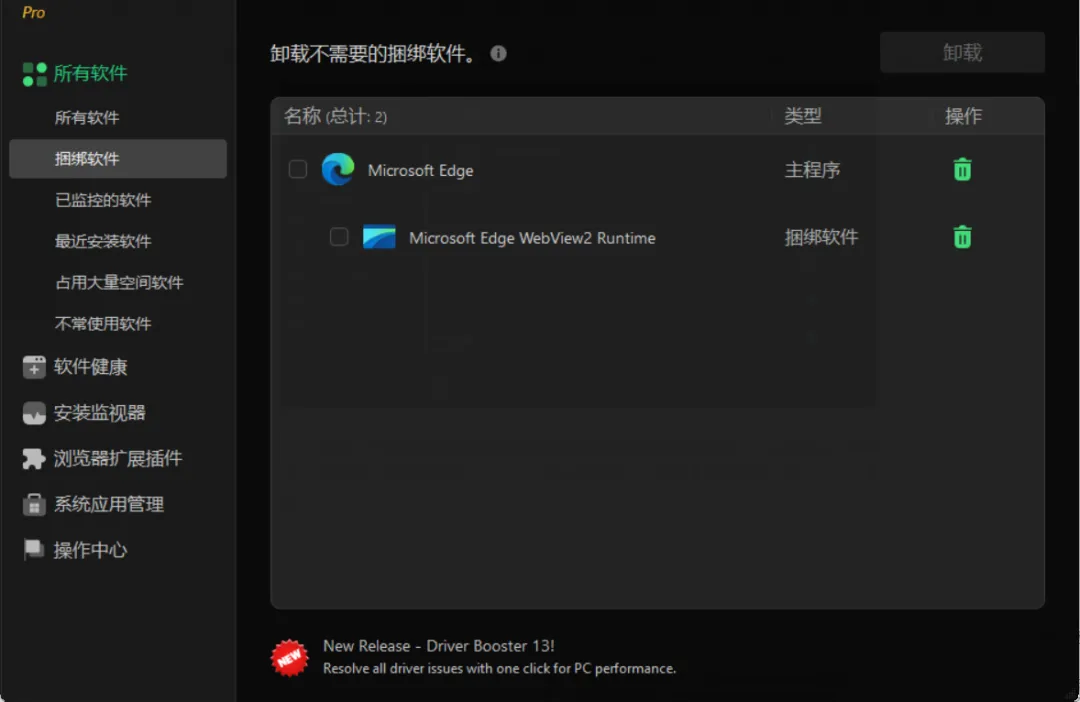Click the Microsoft Edge WebView2 Runtime name
This screenshot has width=1080, height=702.
point(532,238)
